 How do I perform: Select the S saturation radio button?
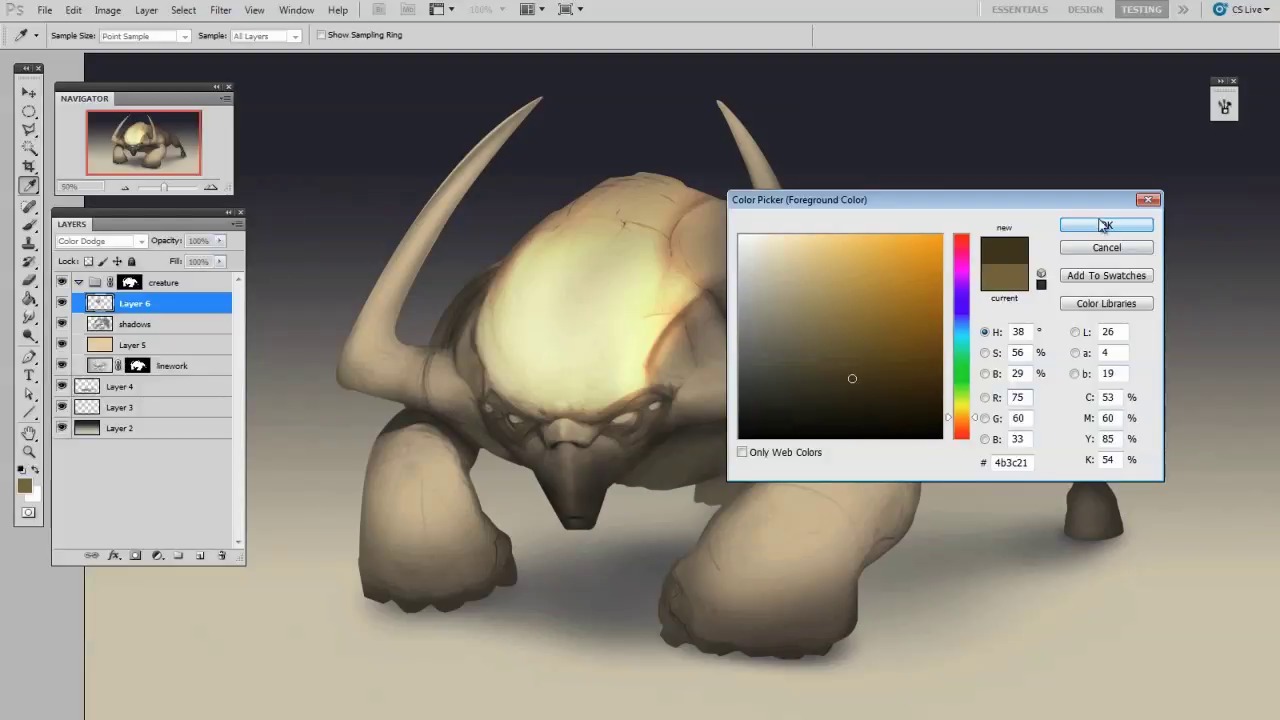tap(985, 353)
